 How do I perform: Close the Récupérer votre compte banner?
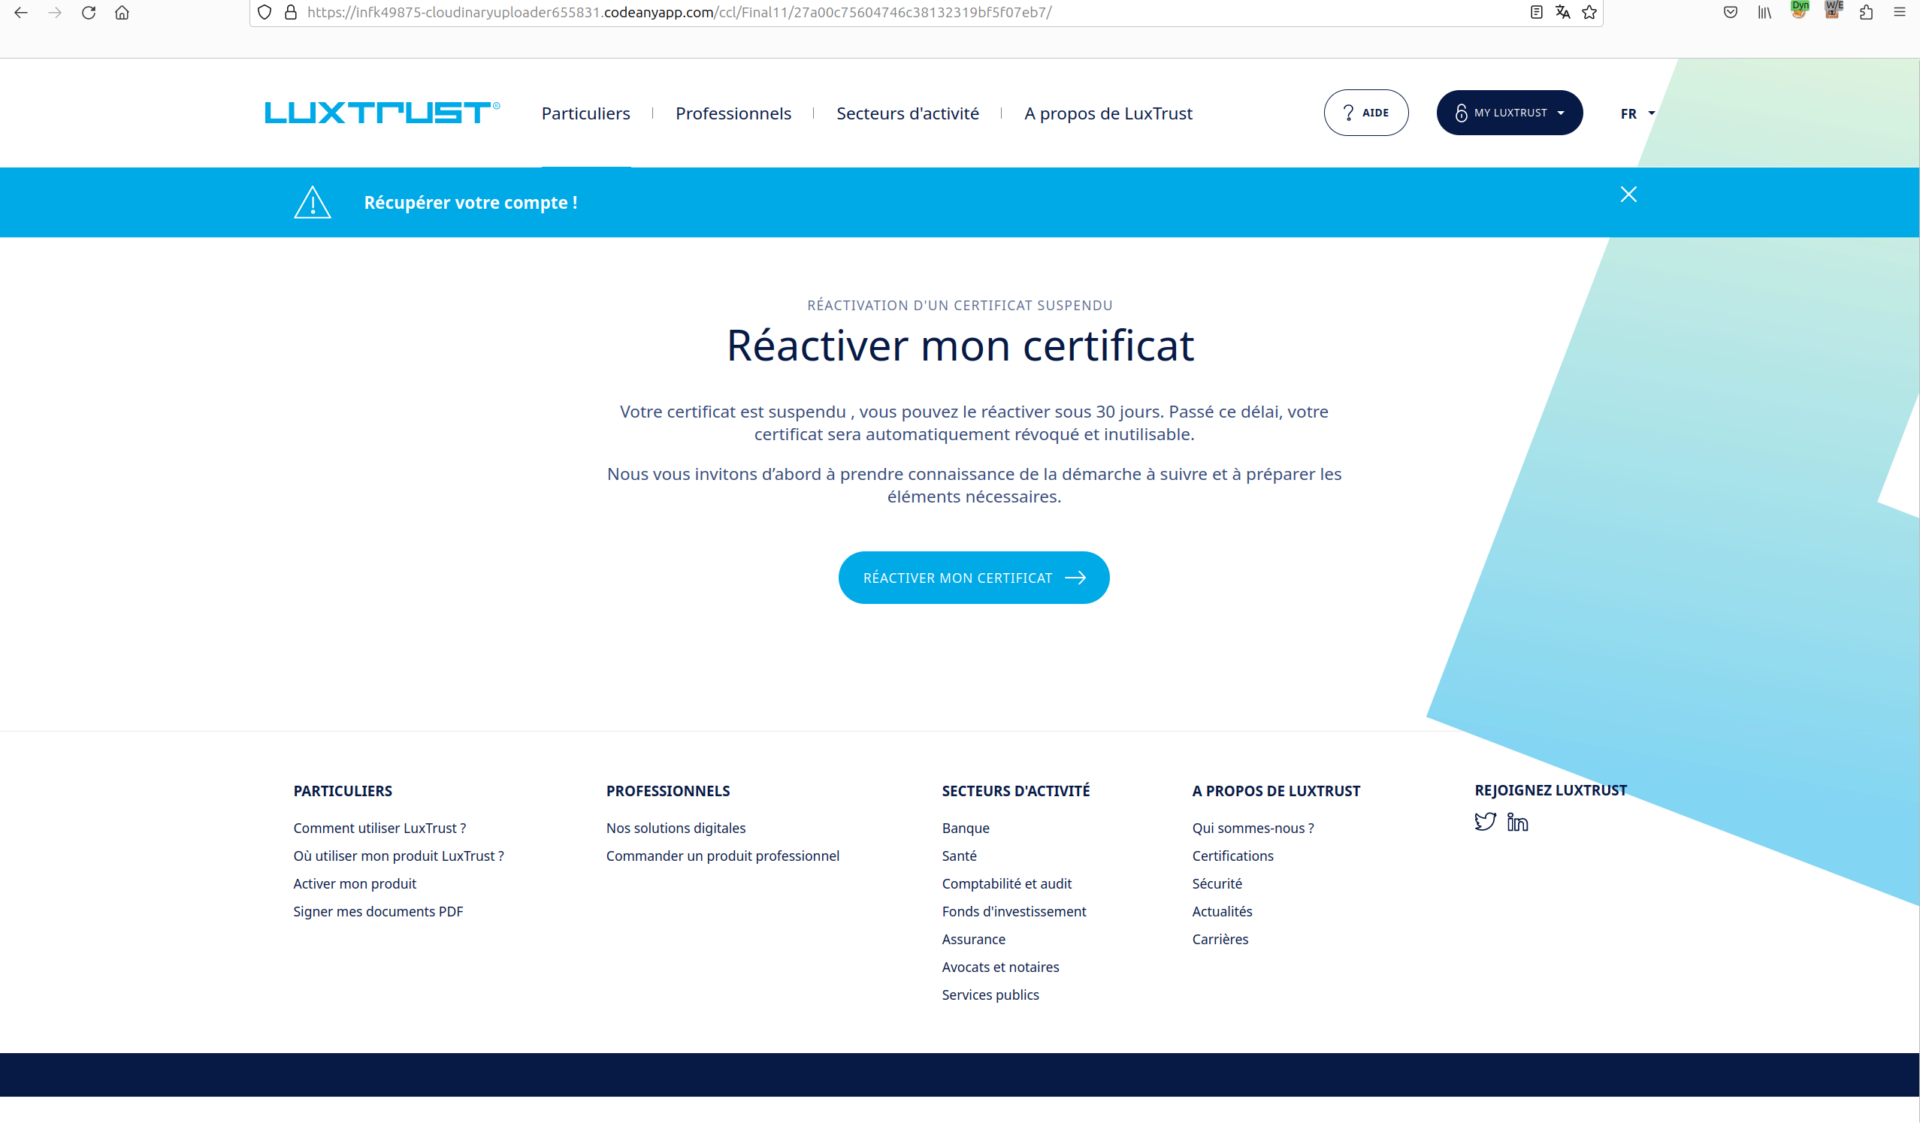coord(1629,194)
